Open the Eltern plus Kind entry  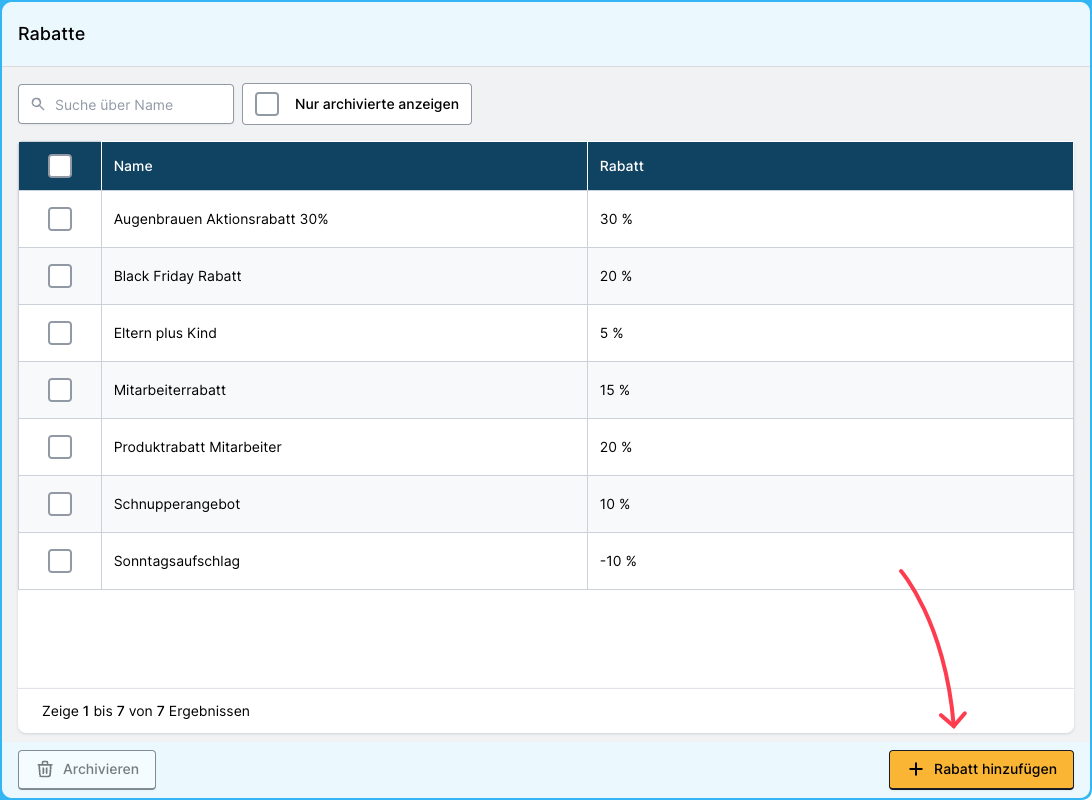tap(165, 333)
